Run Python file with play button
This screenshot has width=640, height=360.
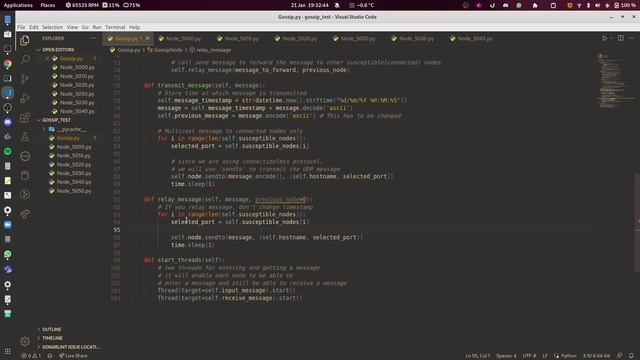(604, 38)
